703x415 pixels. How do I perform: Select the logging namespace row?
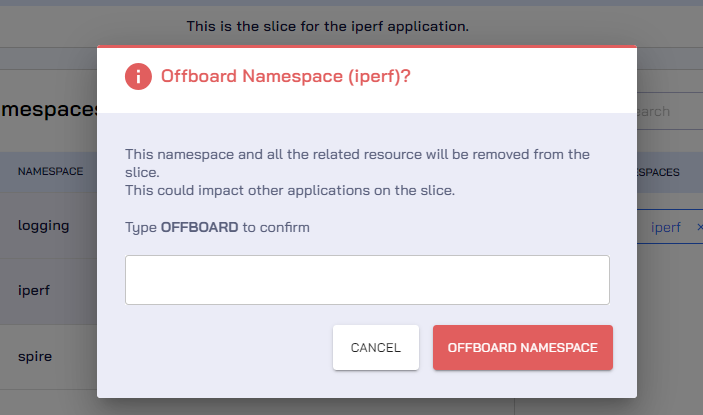[48, 225]
